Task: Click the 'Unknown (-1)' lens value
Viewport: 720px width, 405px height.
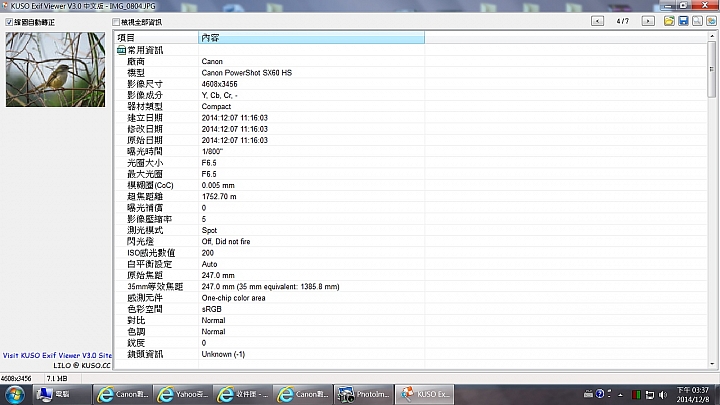Action: point(223,354)
